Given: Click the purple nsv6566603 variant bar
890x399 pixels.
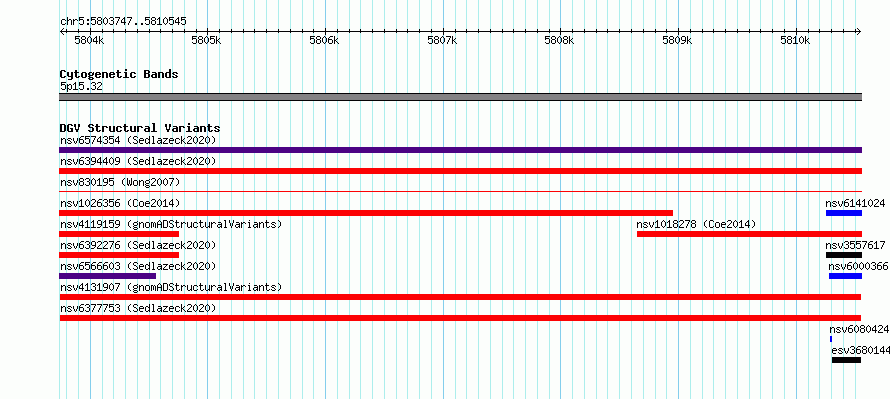Looking at the screenshot, I should [x=107, y=276].
